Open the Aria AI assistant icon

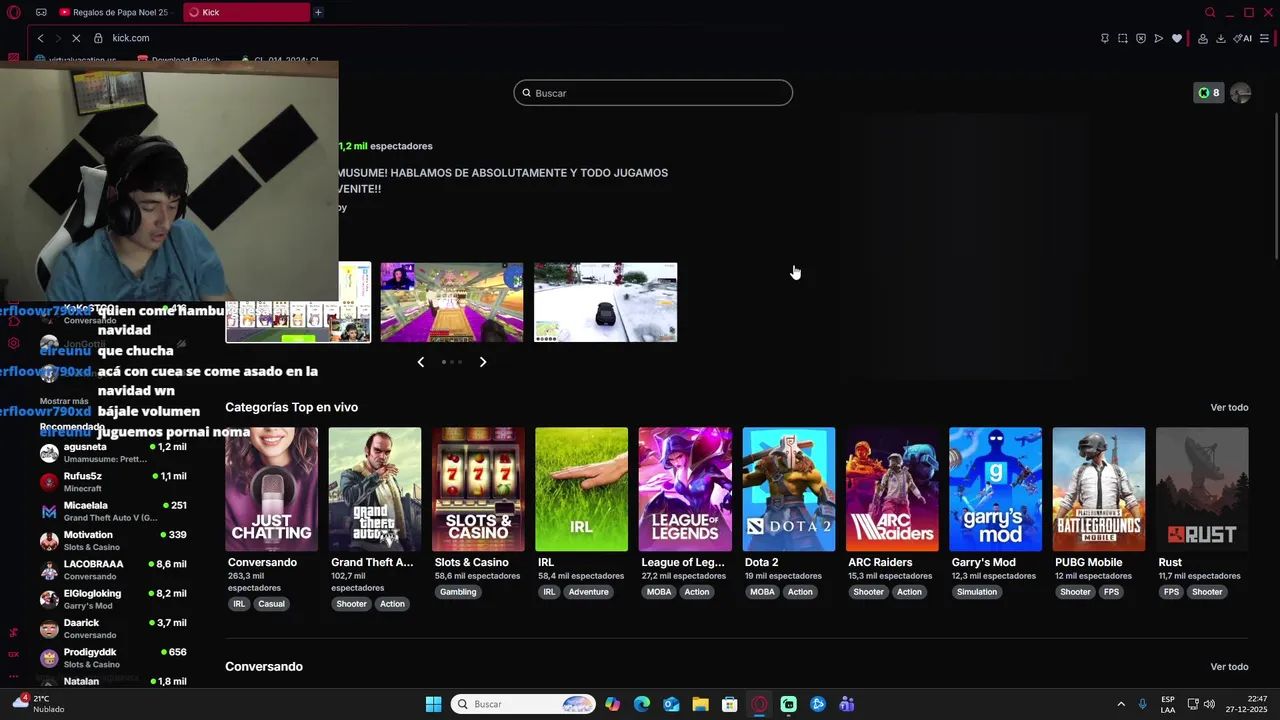click(x=1243, y=38)
